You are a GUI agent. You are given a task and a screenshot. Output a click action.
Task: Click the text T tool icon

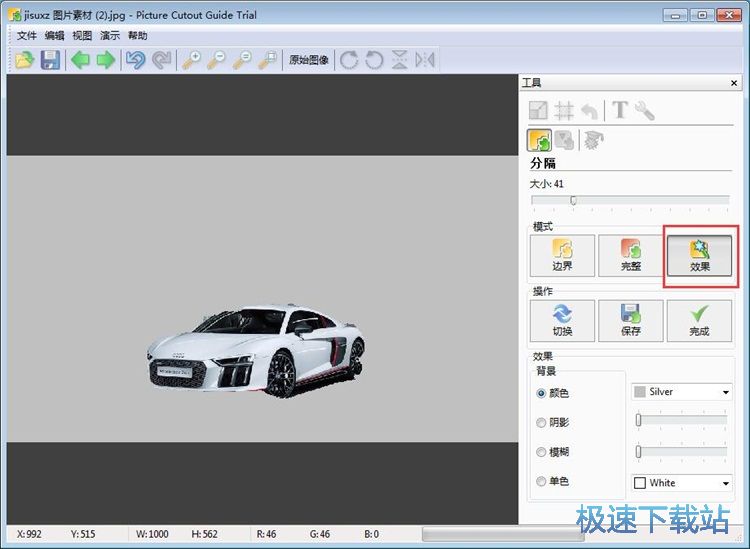tap(619, 111)
